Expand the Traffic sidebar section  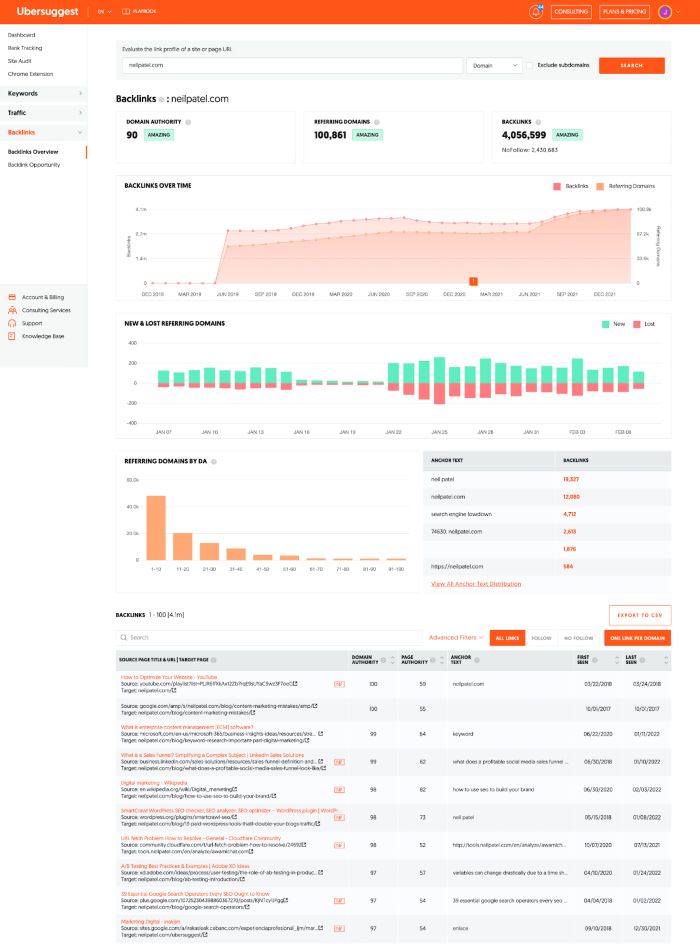point(44,113)
